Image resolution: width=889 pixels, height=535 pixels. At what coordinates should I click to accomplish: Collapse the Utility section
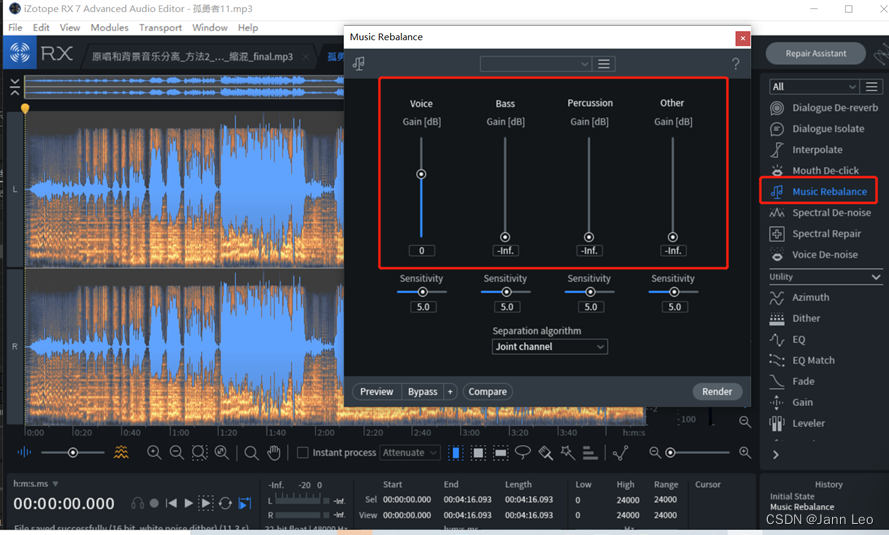coord(876,277)
